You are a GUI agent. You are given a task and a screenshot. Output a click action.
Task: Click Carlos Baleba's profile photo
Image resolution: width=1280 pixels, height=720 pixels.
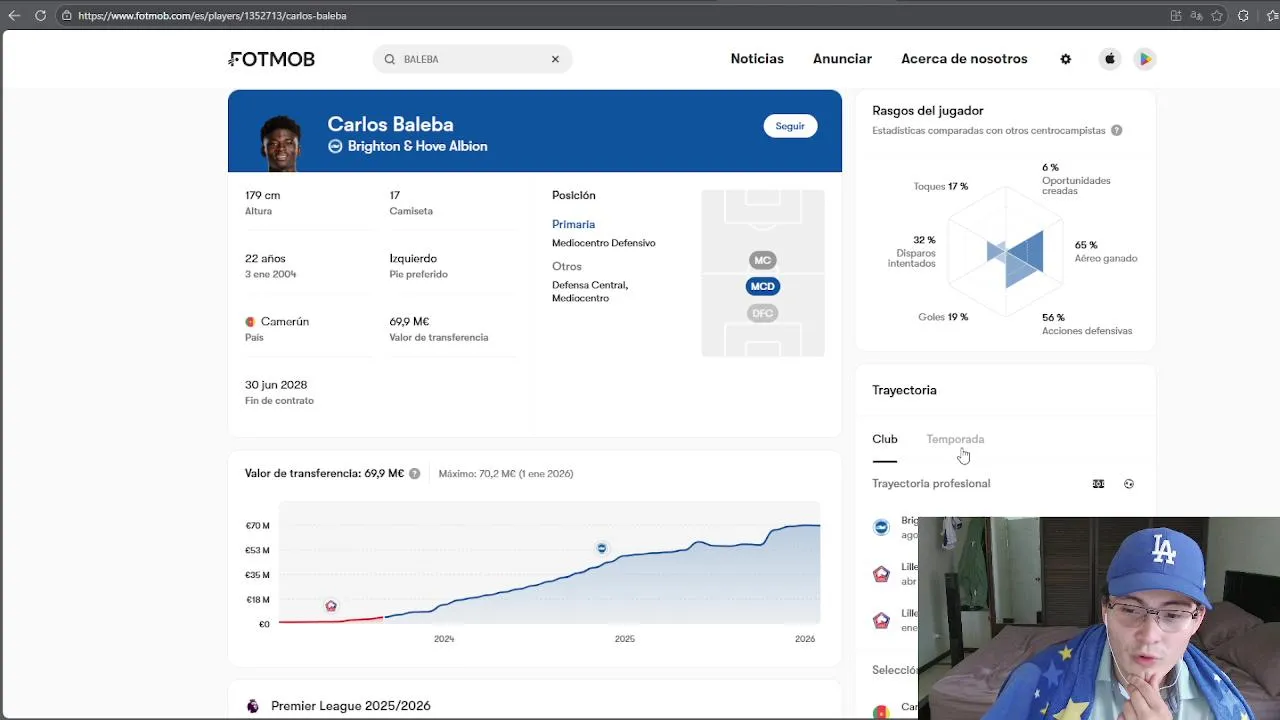(280, 141)
